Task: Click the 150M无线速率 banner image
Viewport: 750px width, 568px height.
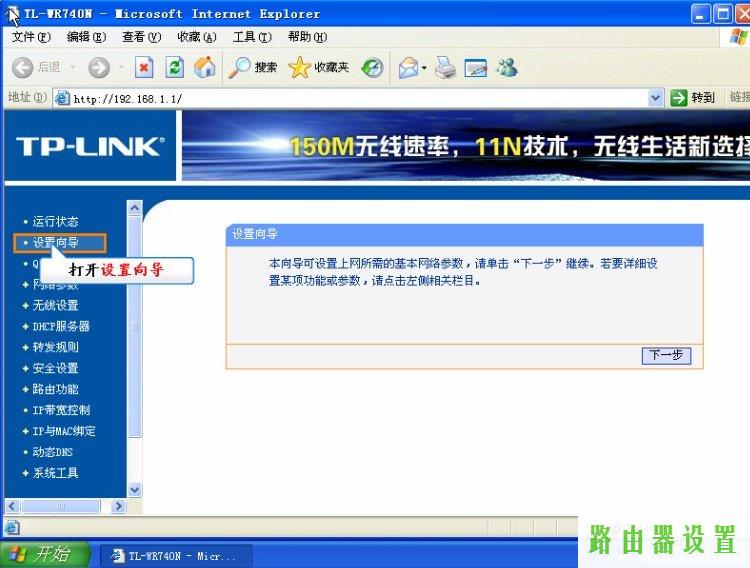Action: [466, 146]
